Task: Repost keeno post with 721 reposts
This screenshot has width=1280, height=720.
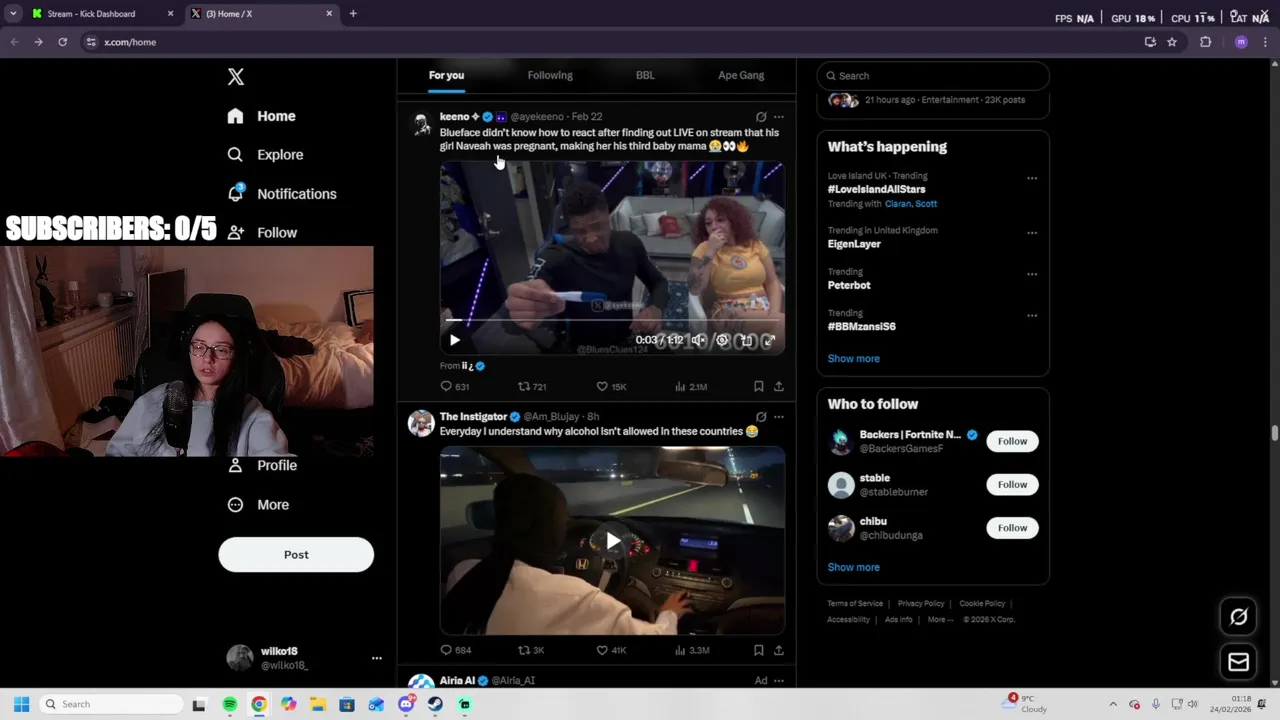Action: pos(532,386)
